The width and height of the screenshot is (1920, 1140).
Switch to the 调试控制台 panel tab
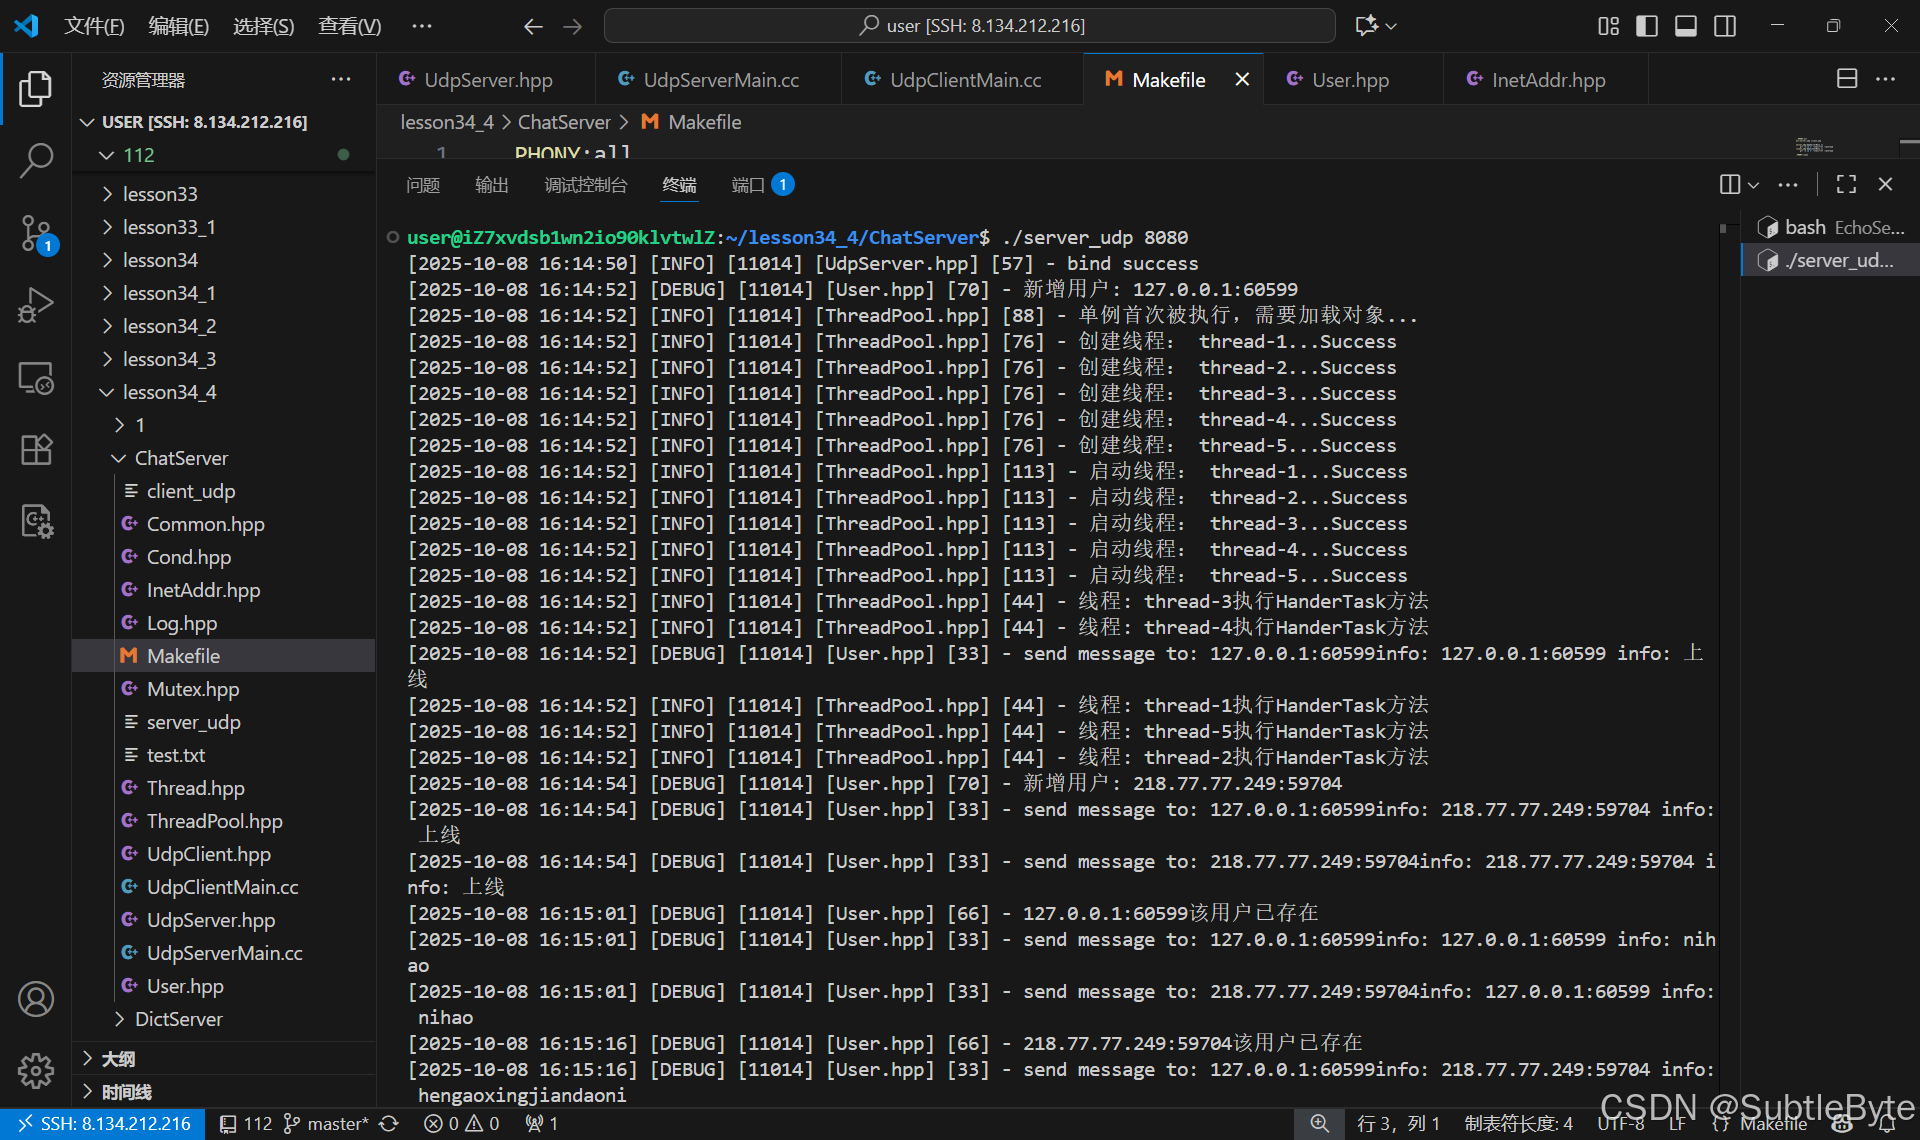[585, 185]
